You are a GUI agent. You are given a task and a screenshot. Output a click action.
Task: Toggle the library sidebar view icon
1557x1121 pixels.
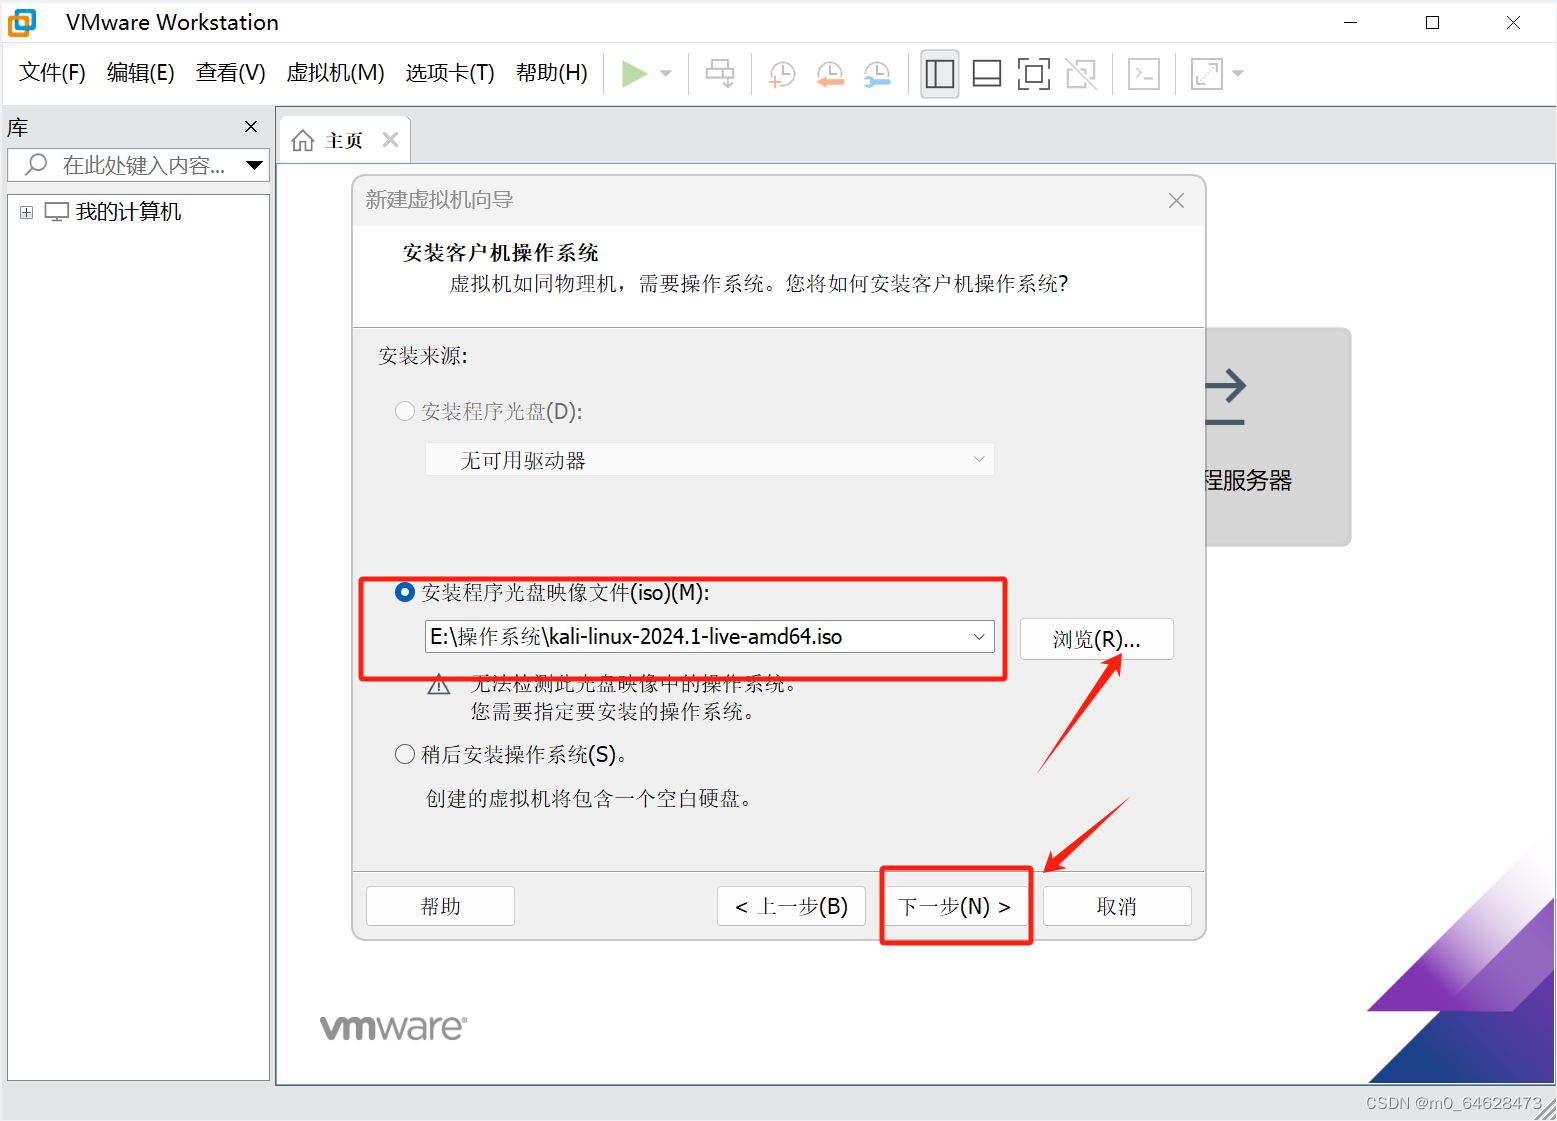(x=940, y=74)
